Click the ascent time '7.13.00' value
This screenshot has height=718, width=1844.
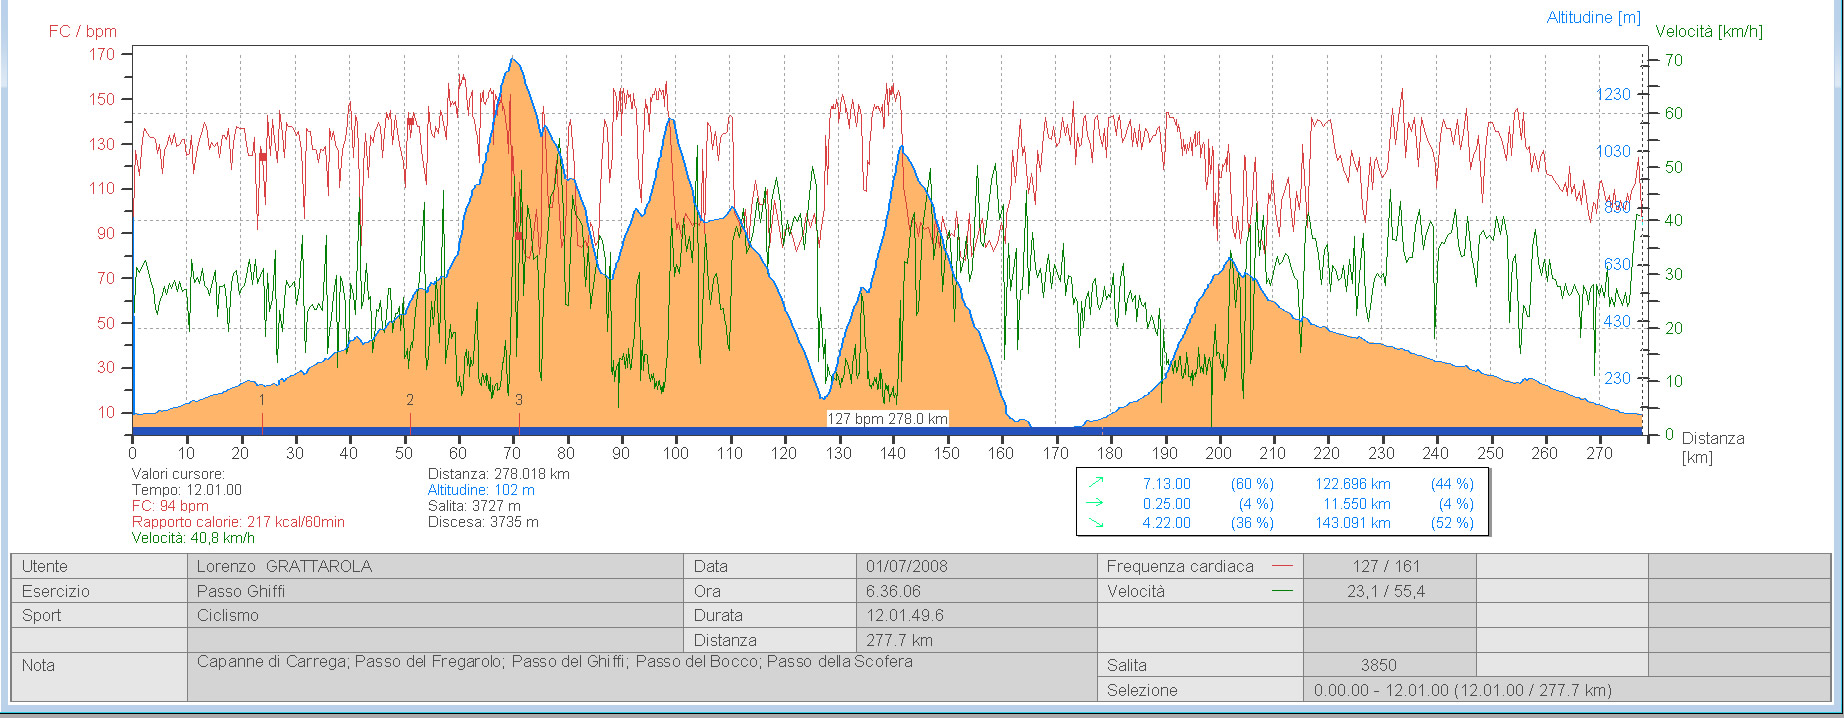pyautogui.click(x=1167, y=484)
